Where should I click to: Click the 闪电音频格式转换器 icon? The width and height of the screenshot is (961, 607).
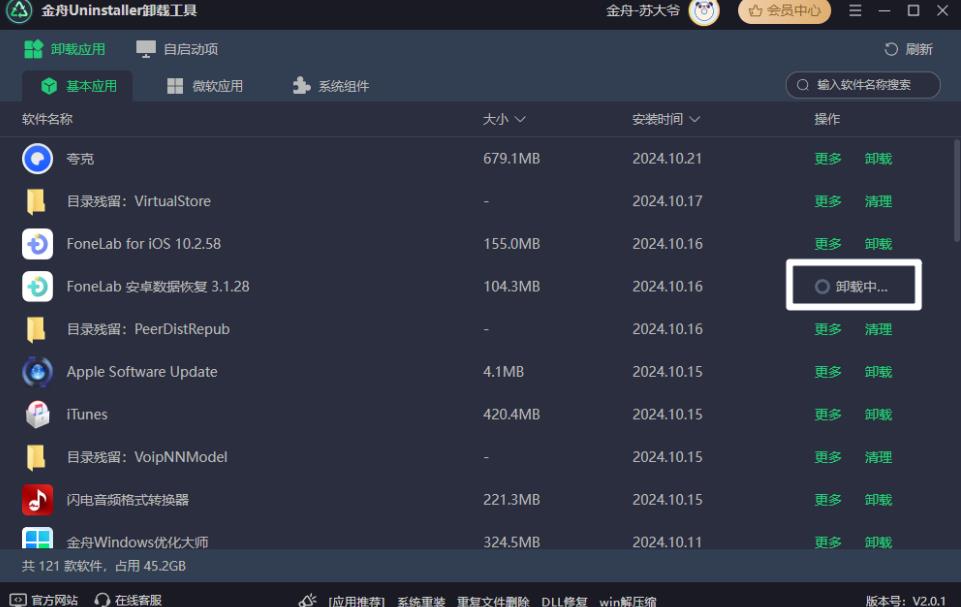pos(37,500)
